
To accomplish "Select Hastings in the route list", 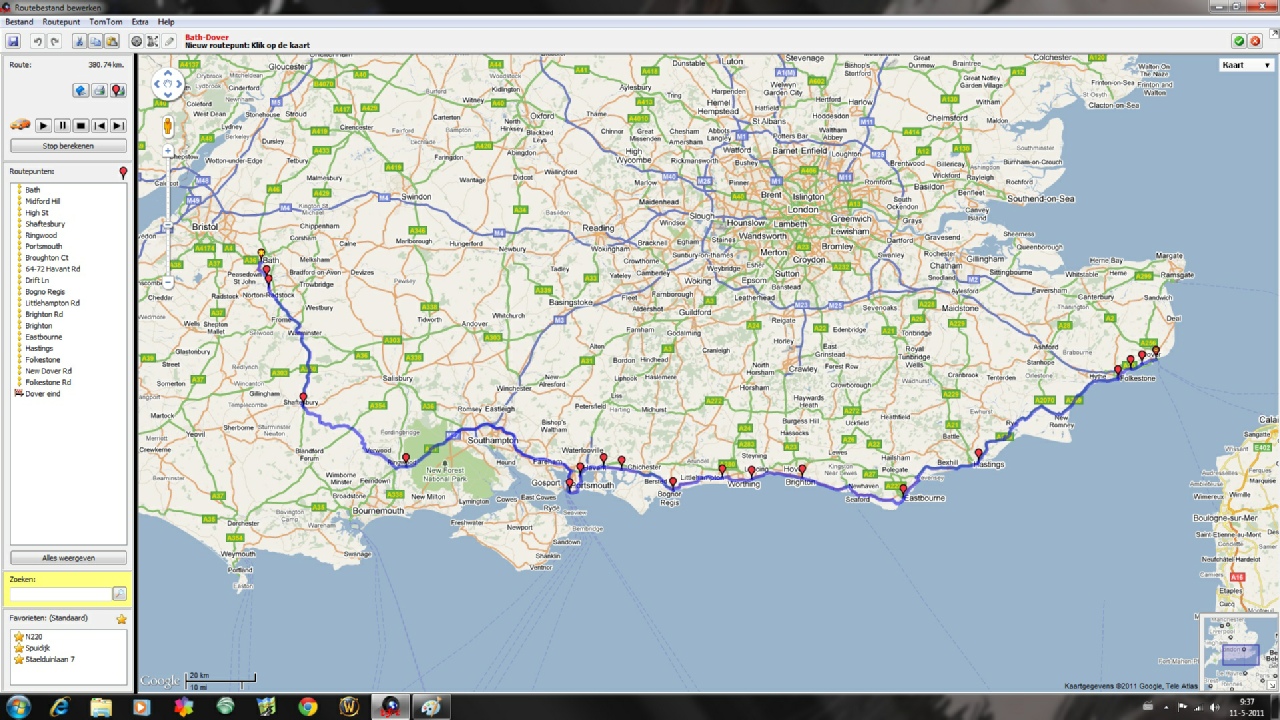I will pyautogui.click(x=41, y=348).
